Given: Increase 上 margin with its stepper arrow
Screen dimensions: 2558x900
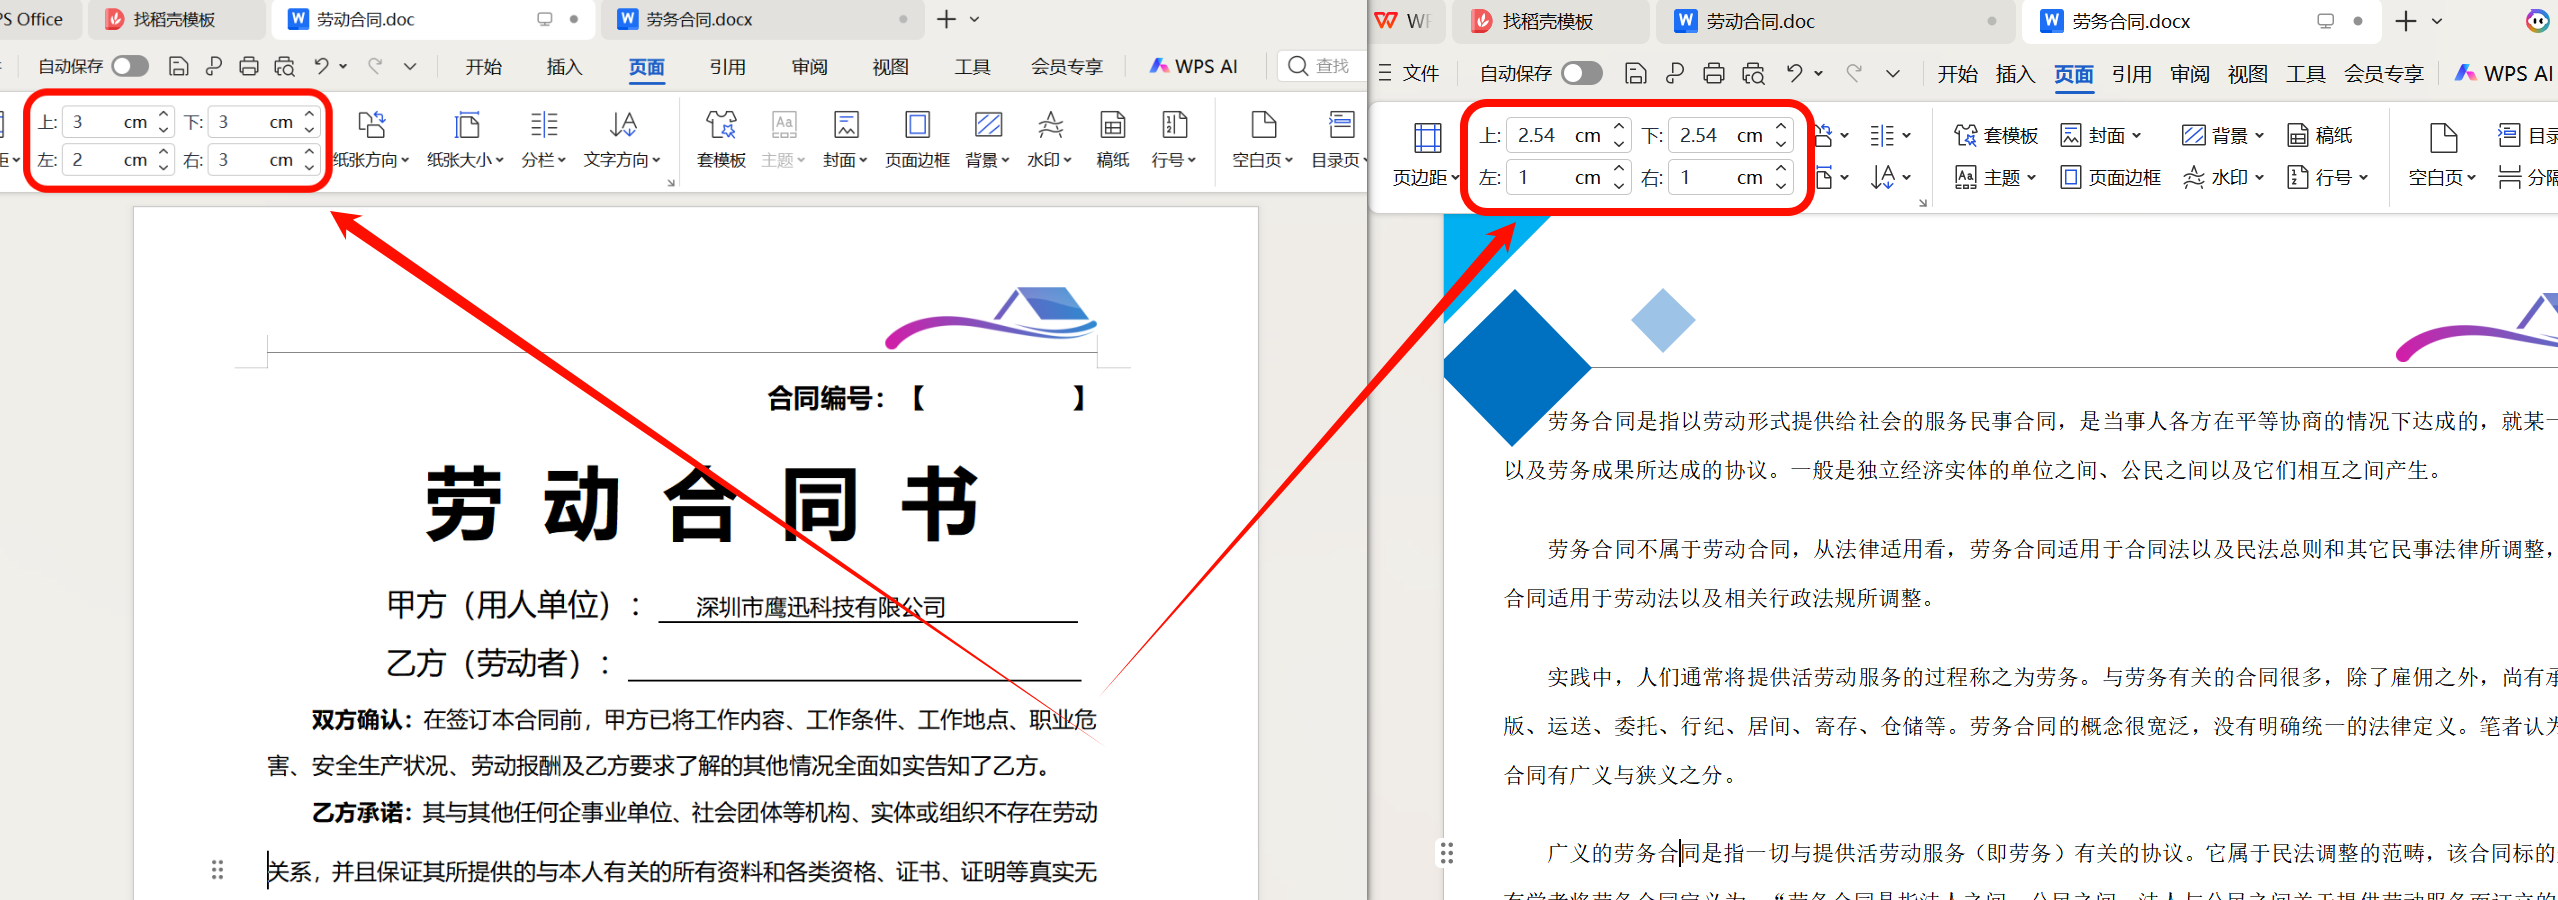Looking at the screenshot, I should point(166,114).
